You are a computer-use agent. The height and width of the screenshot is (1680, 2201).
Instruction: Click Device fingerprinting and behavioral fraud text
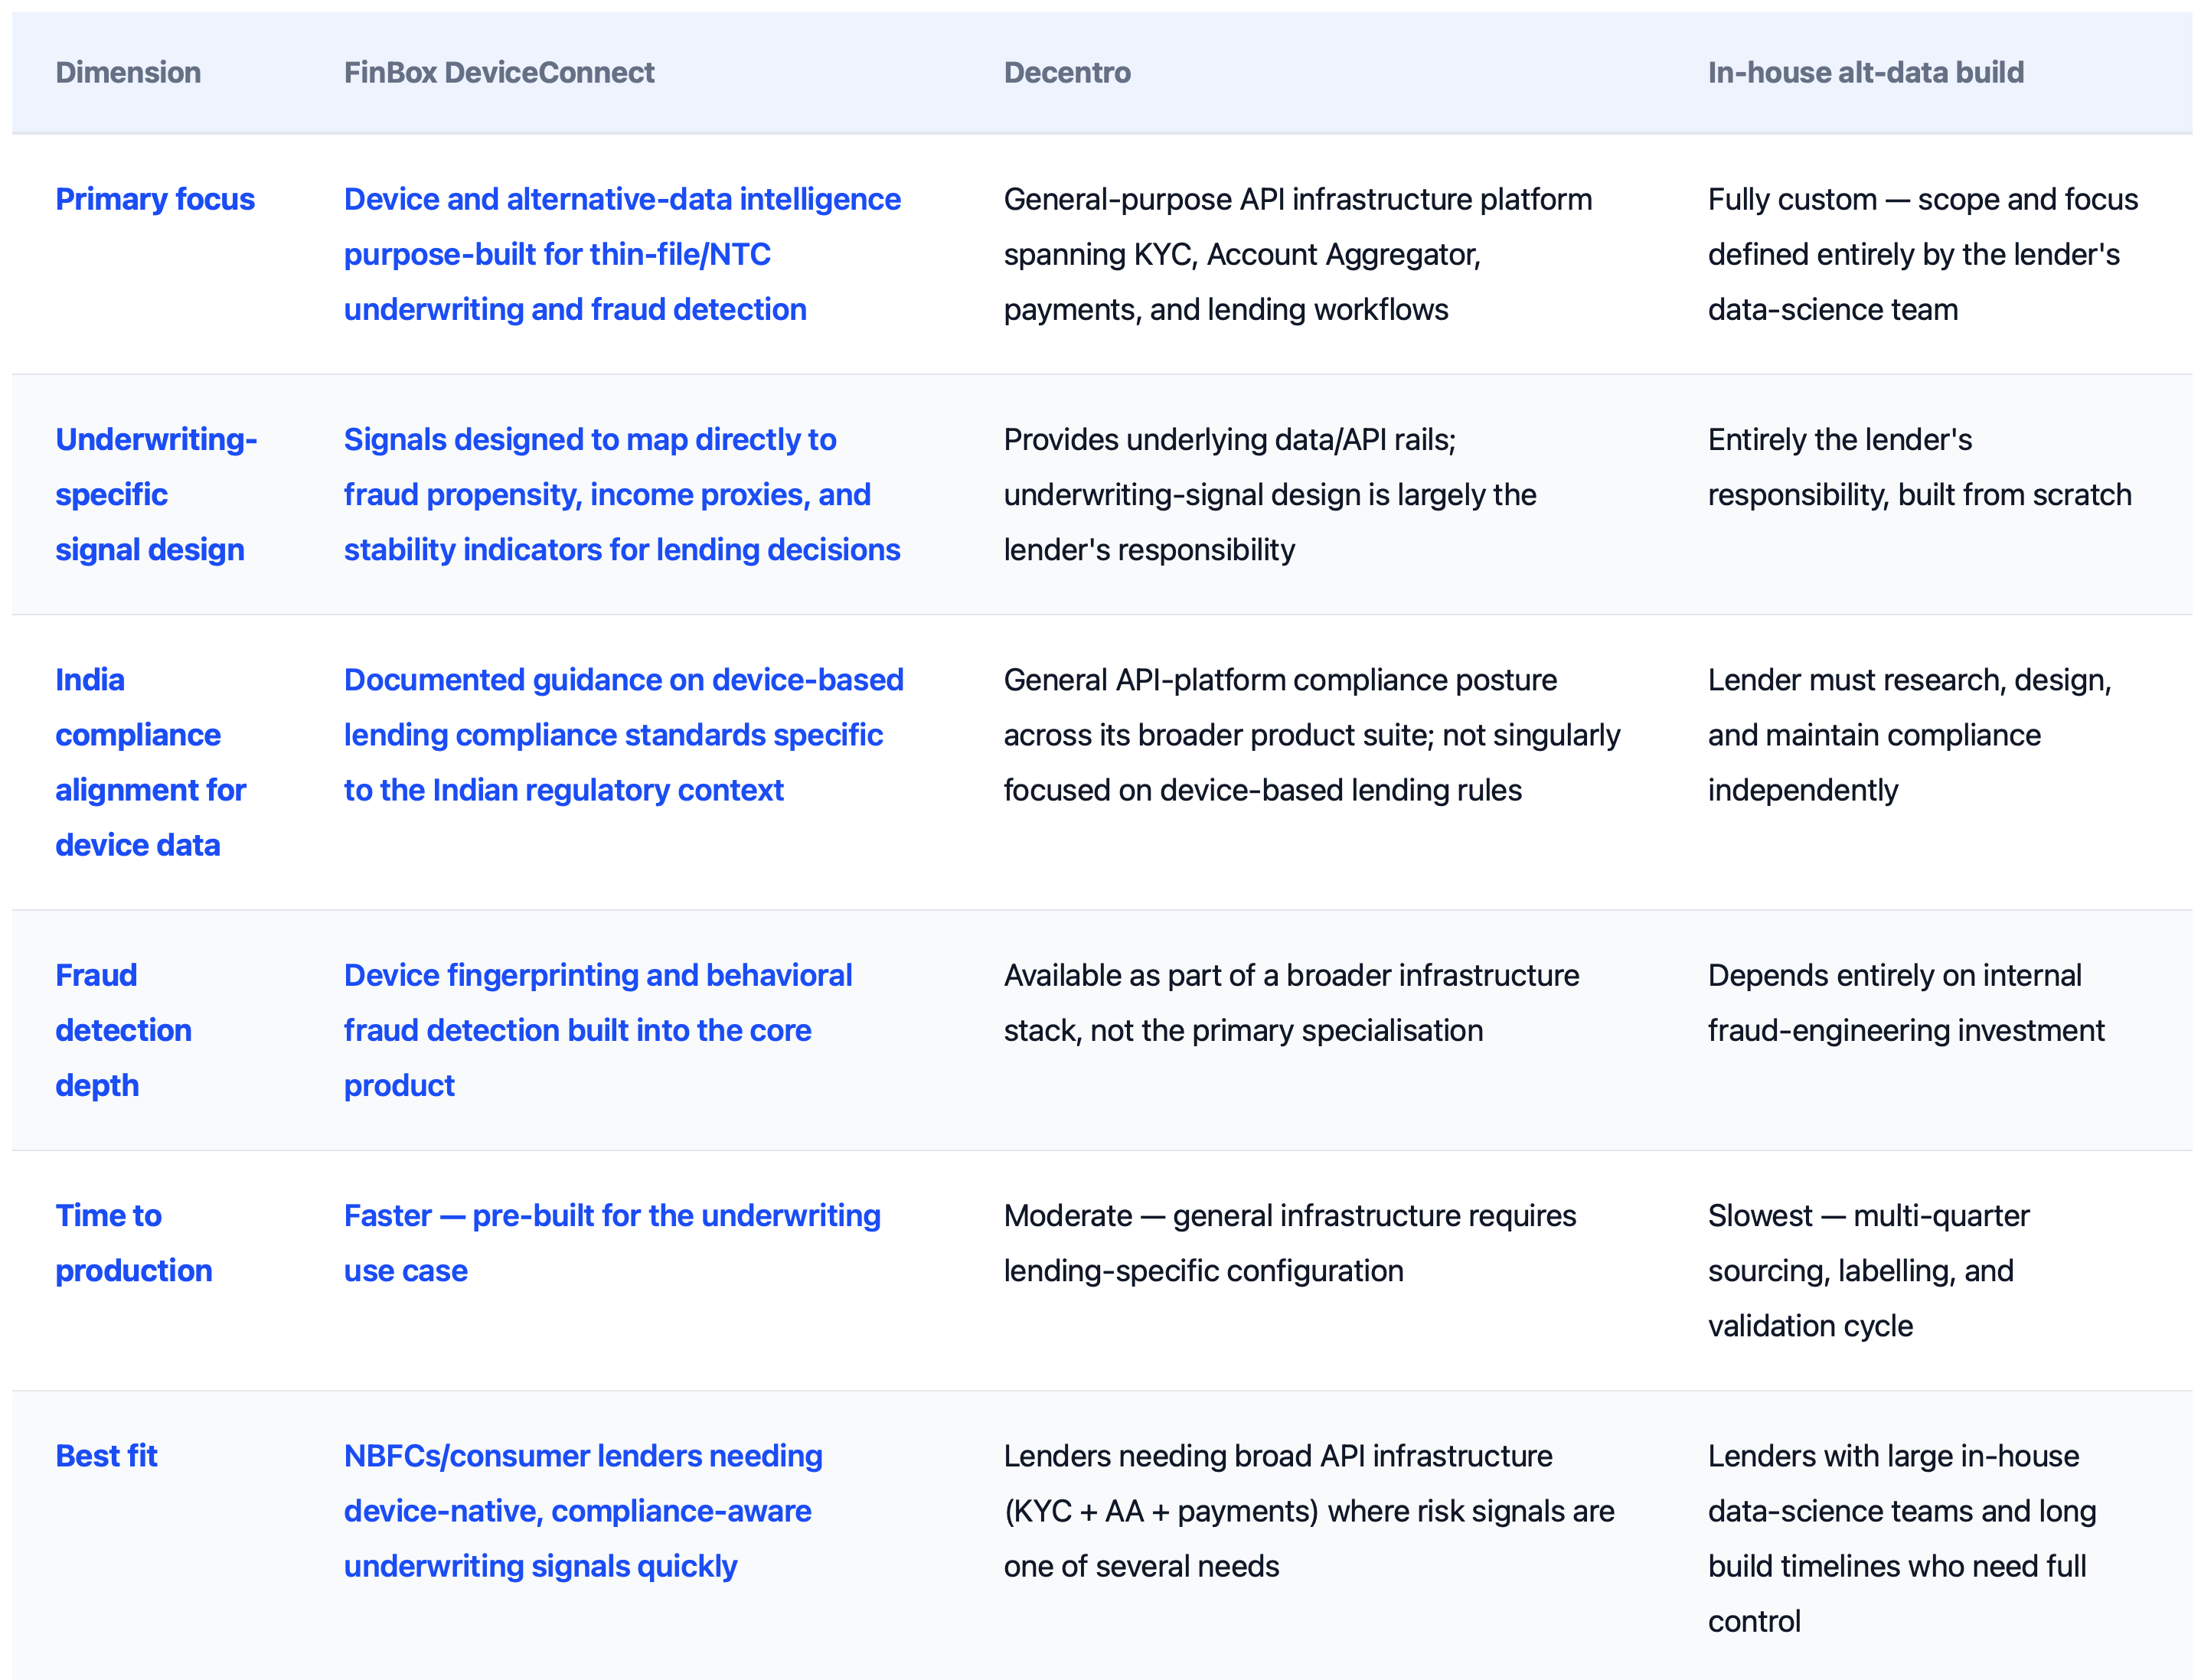(x=598, y=1030)
